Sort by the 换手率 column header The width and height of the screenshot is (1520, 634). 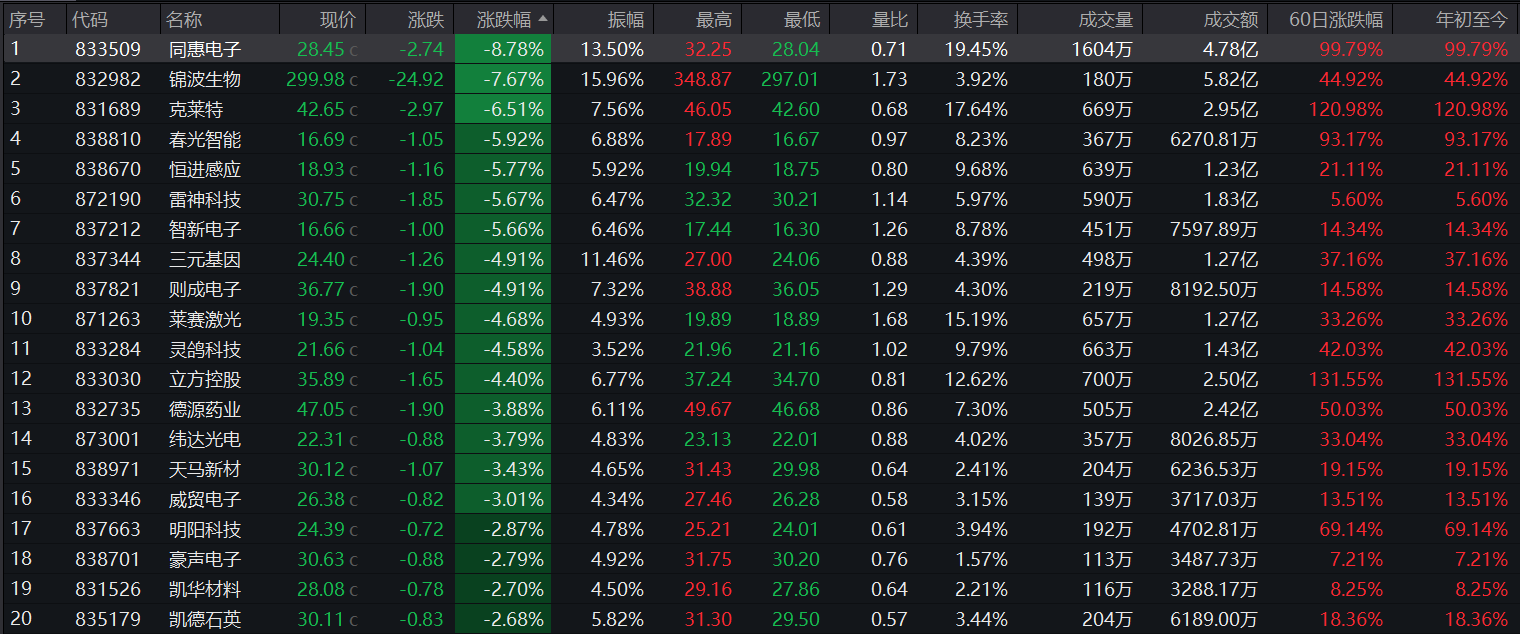point(982,19)
